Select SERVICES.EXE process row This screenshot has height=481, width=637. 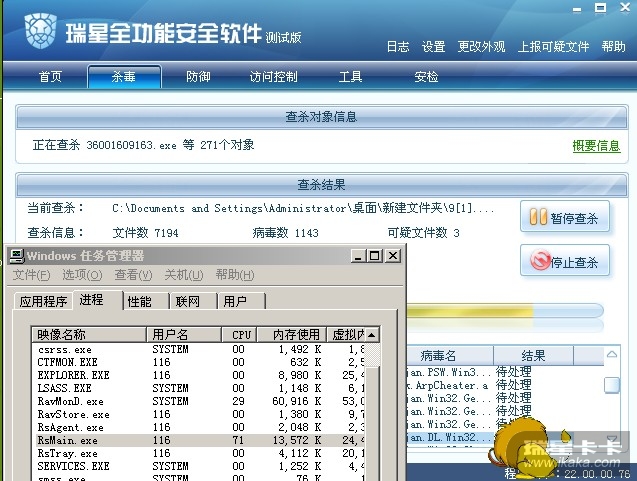coord(199,466)
